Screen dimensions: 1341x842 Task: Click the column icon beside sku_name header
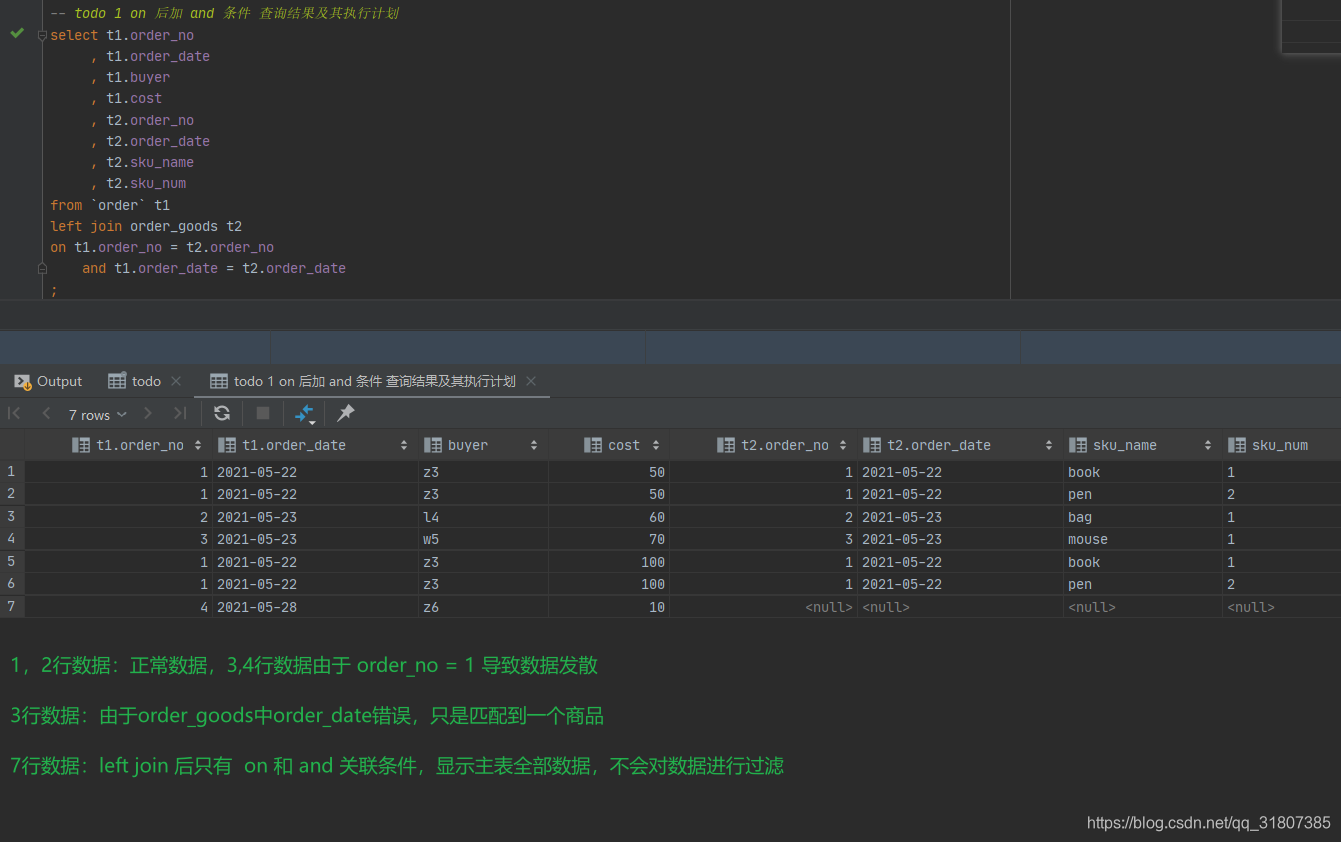point(1077,445)
